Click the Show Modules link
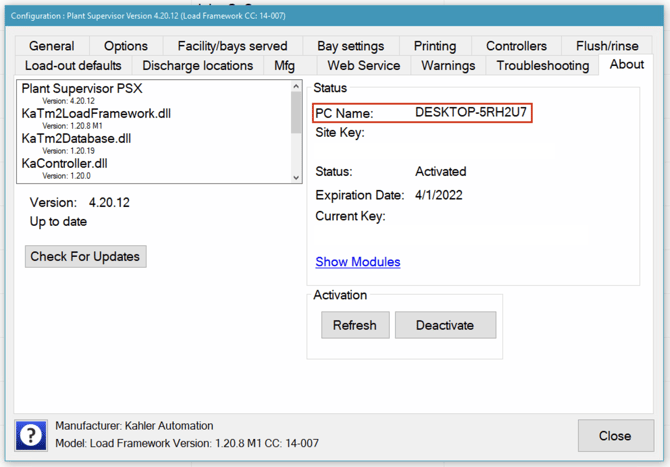Image resolution: width=670 pixels, height=467 pixels. [x=358, y=262]
